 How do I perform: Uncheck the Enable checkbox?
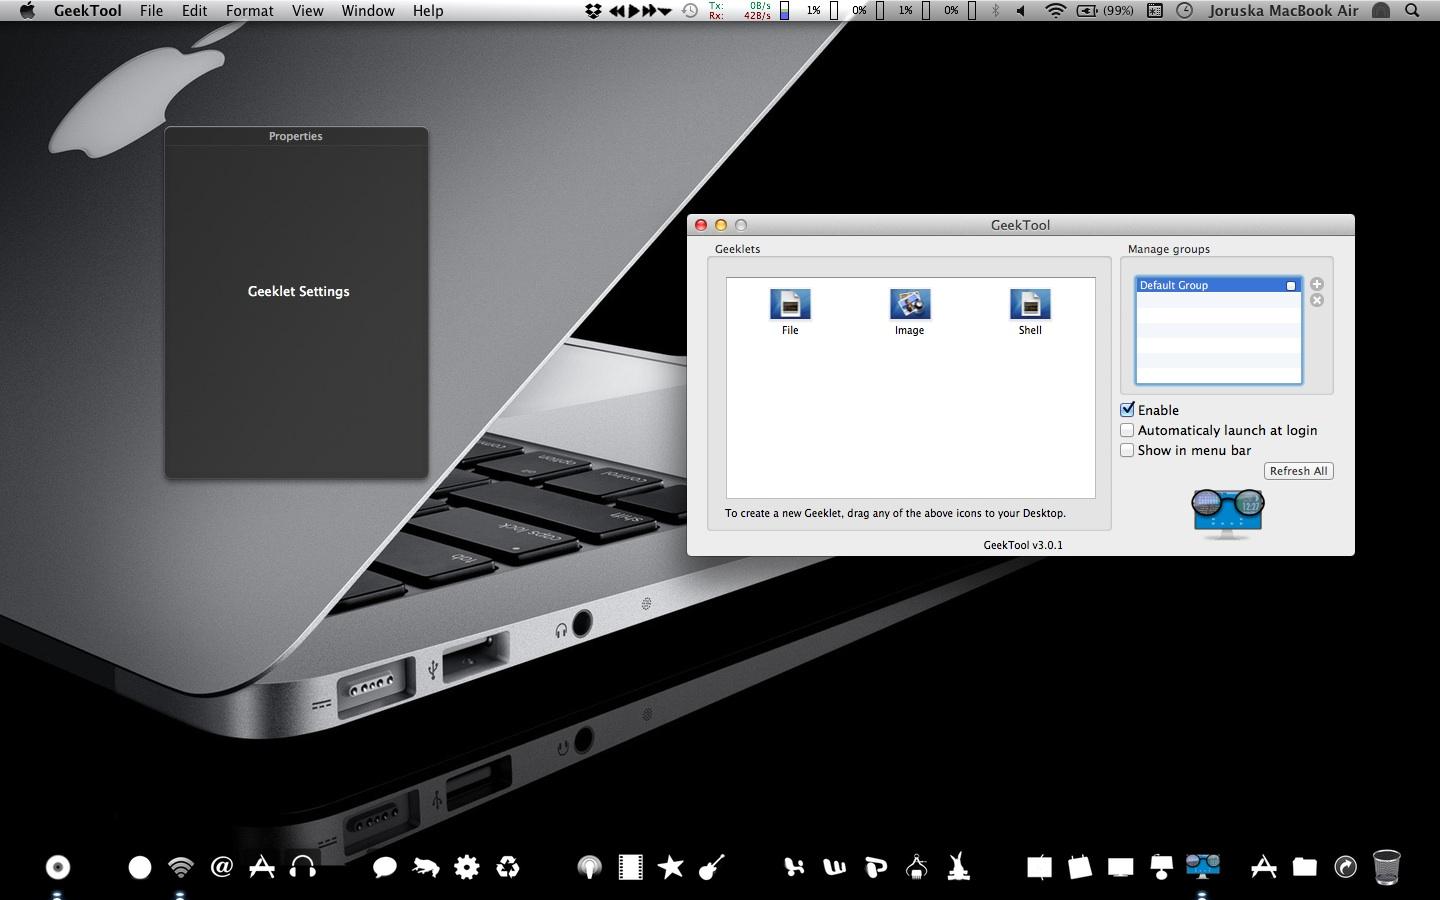pyautogui.click(x=1128, y=410)
